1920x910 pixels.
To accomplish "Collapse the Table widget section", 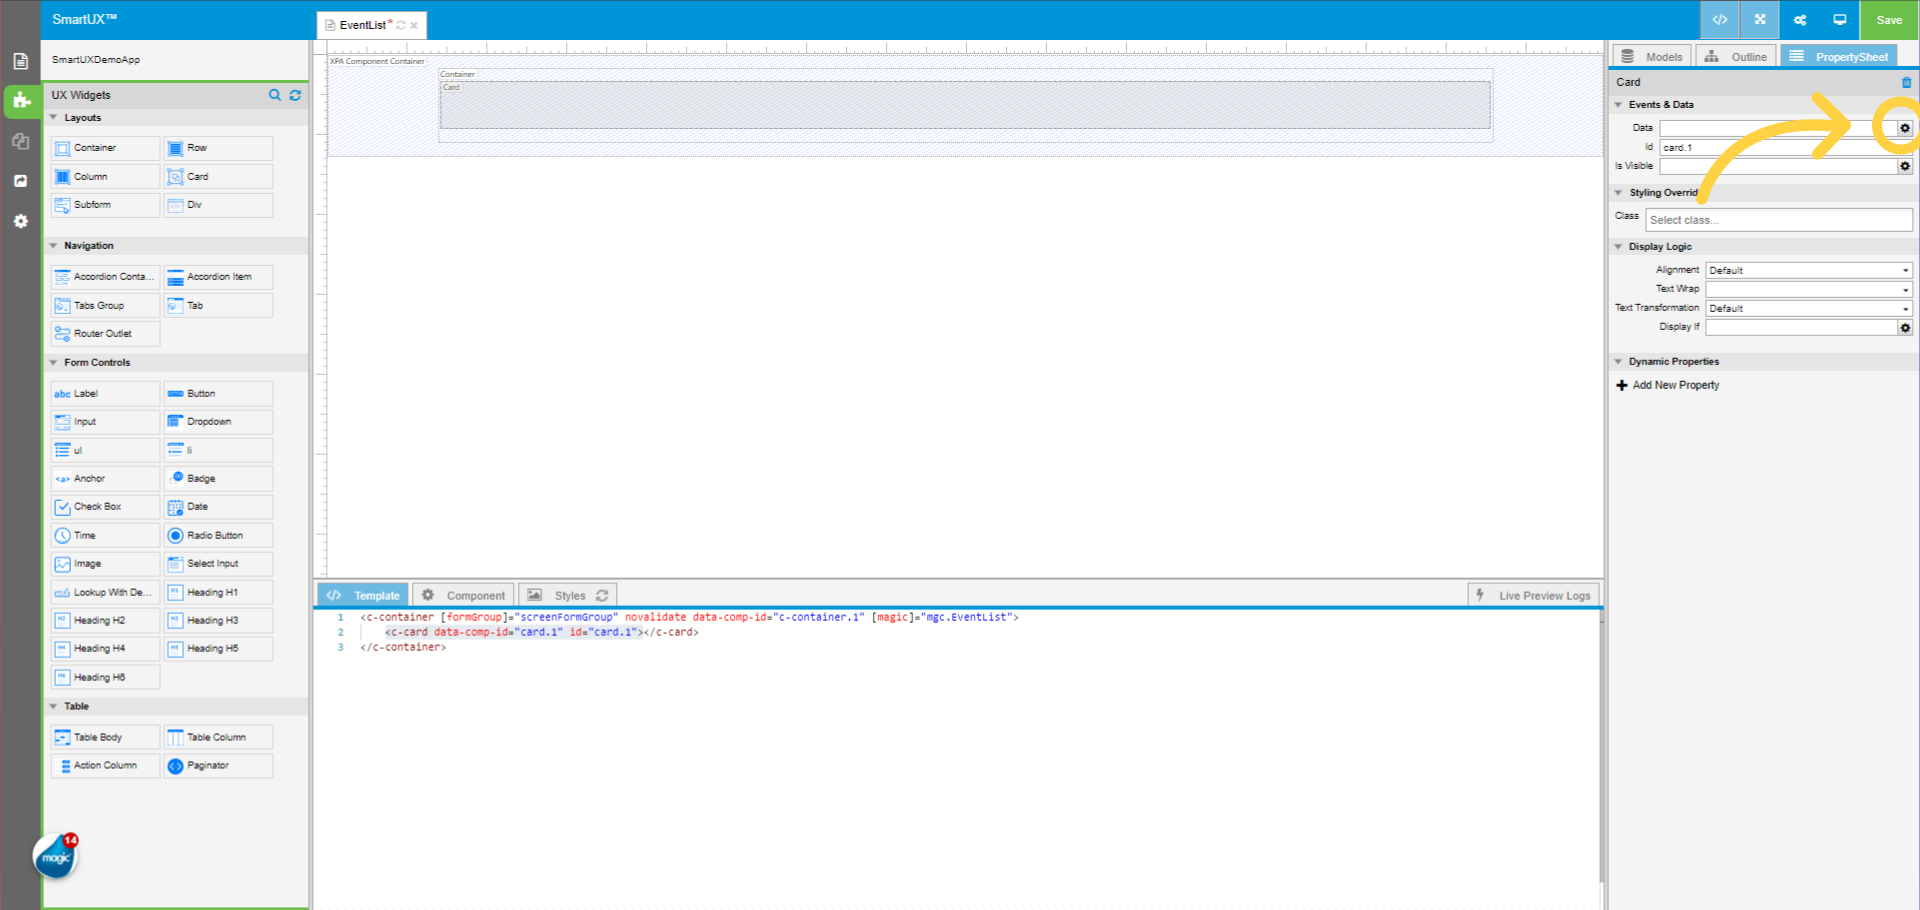I will tap(54, 707).
